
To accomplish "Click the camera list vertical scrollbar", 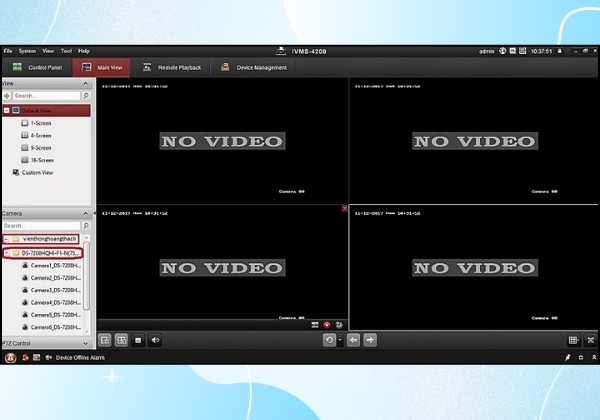I will [86, 276].
